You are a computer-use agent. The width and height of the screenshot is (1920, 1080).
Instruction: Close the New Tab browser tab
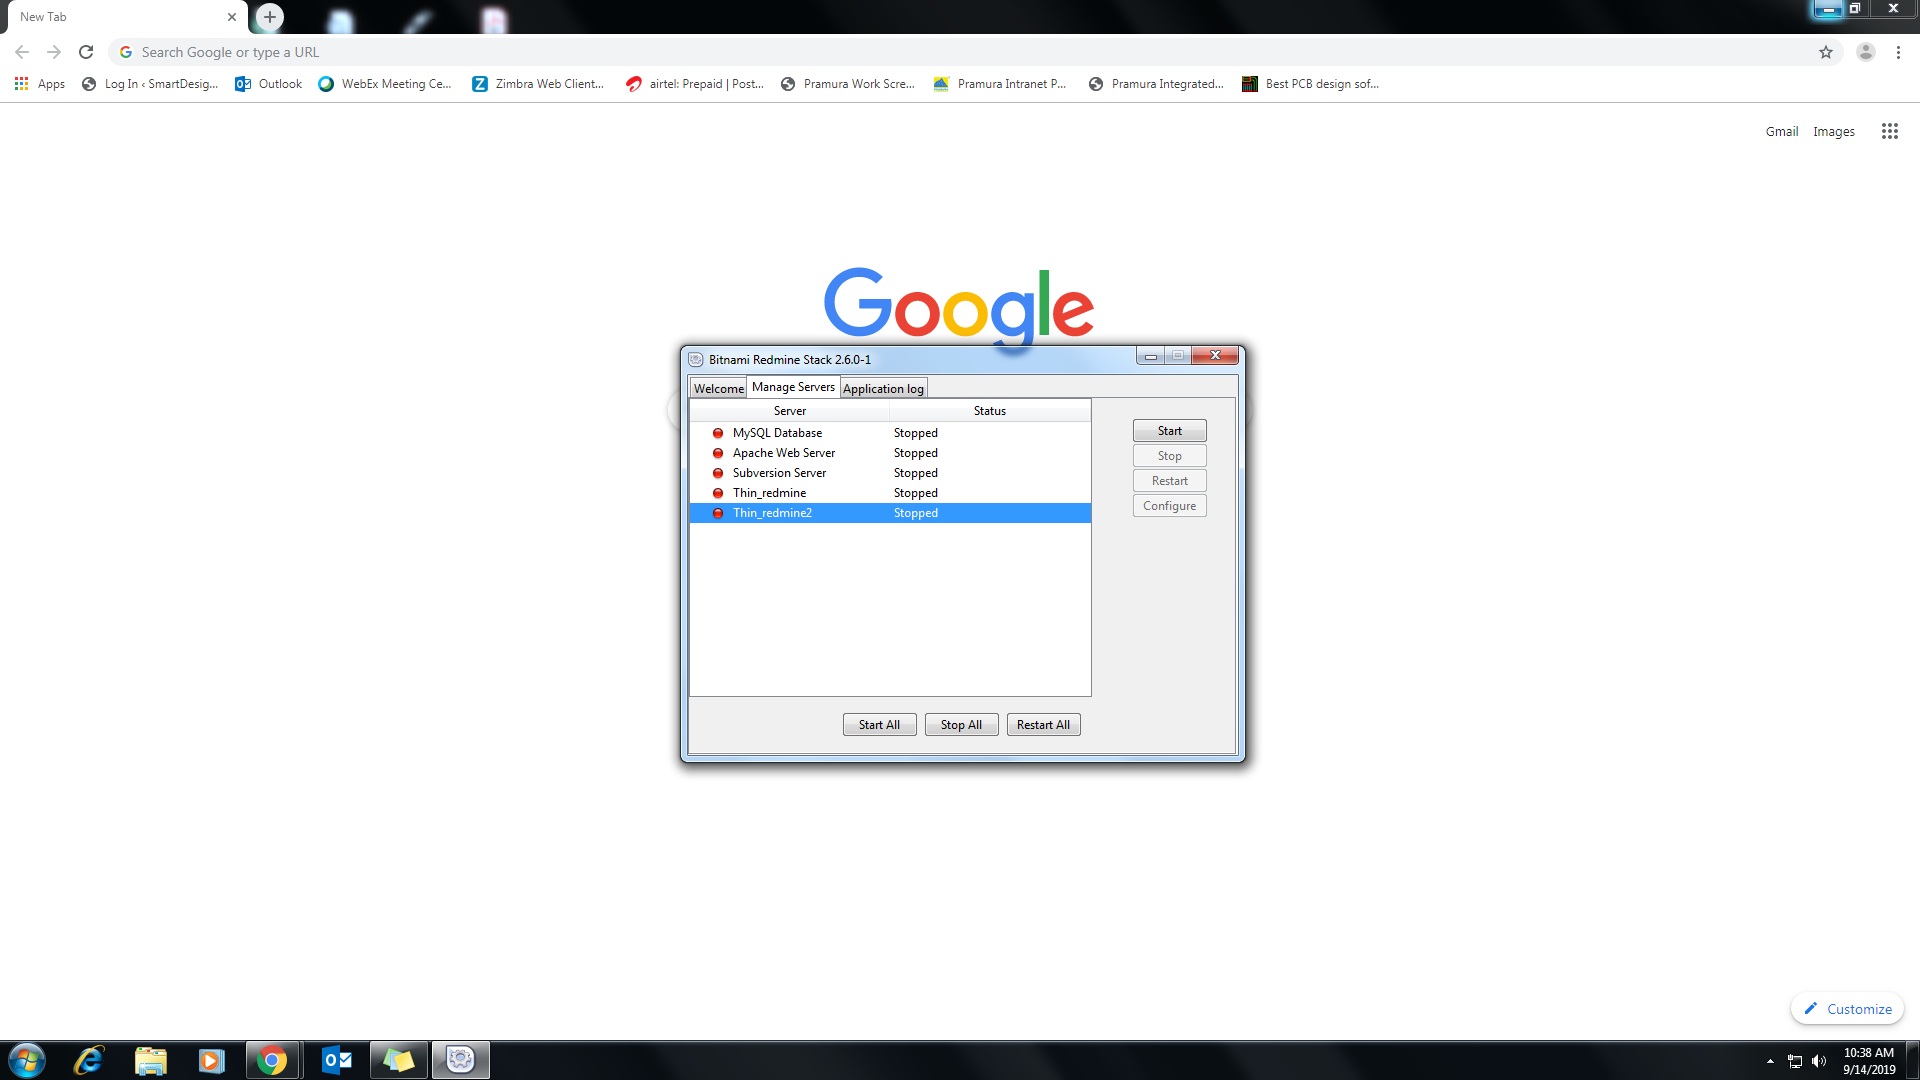232,17
